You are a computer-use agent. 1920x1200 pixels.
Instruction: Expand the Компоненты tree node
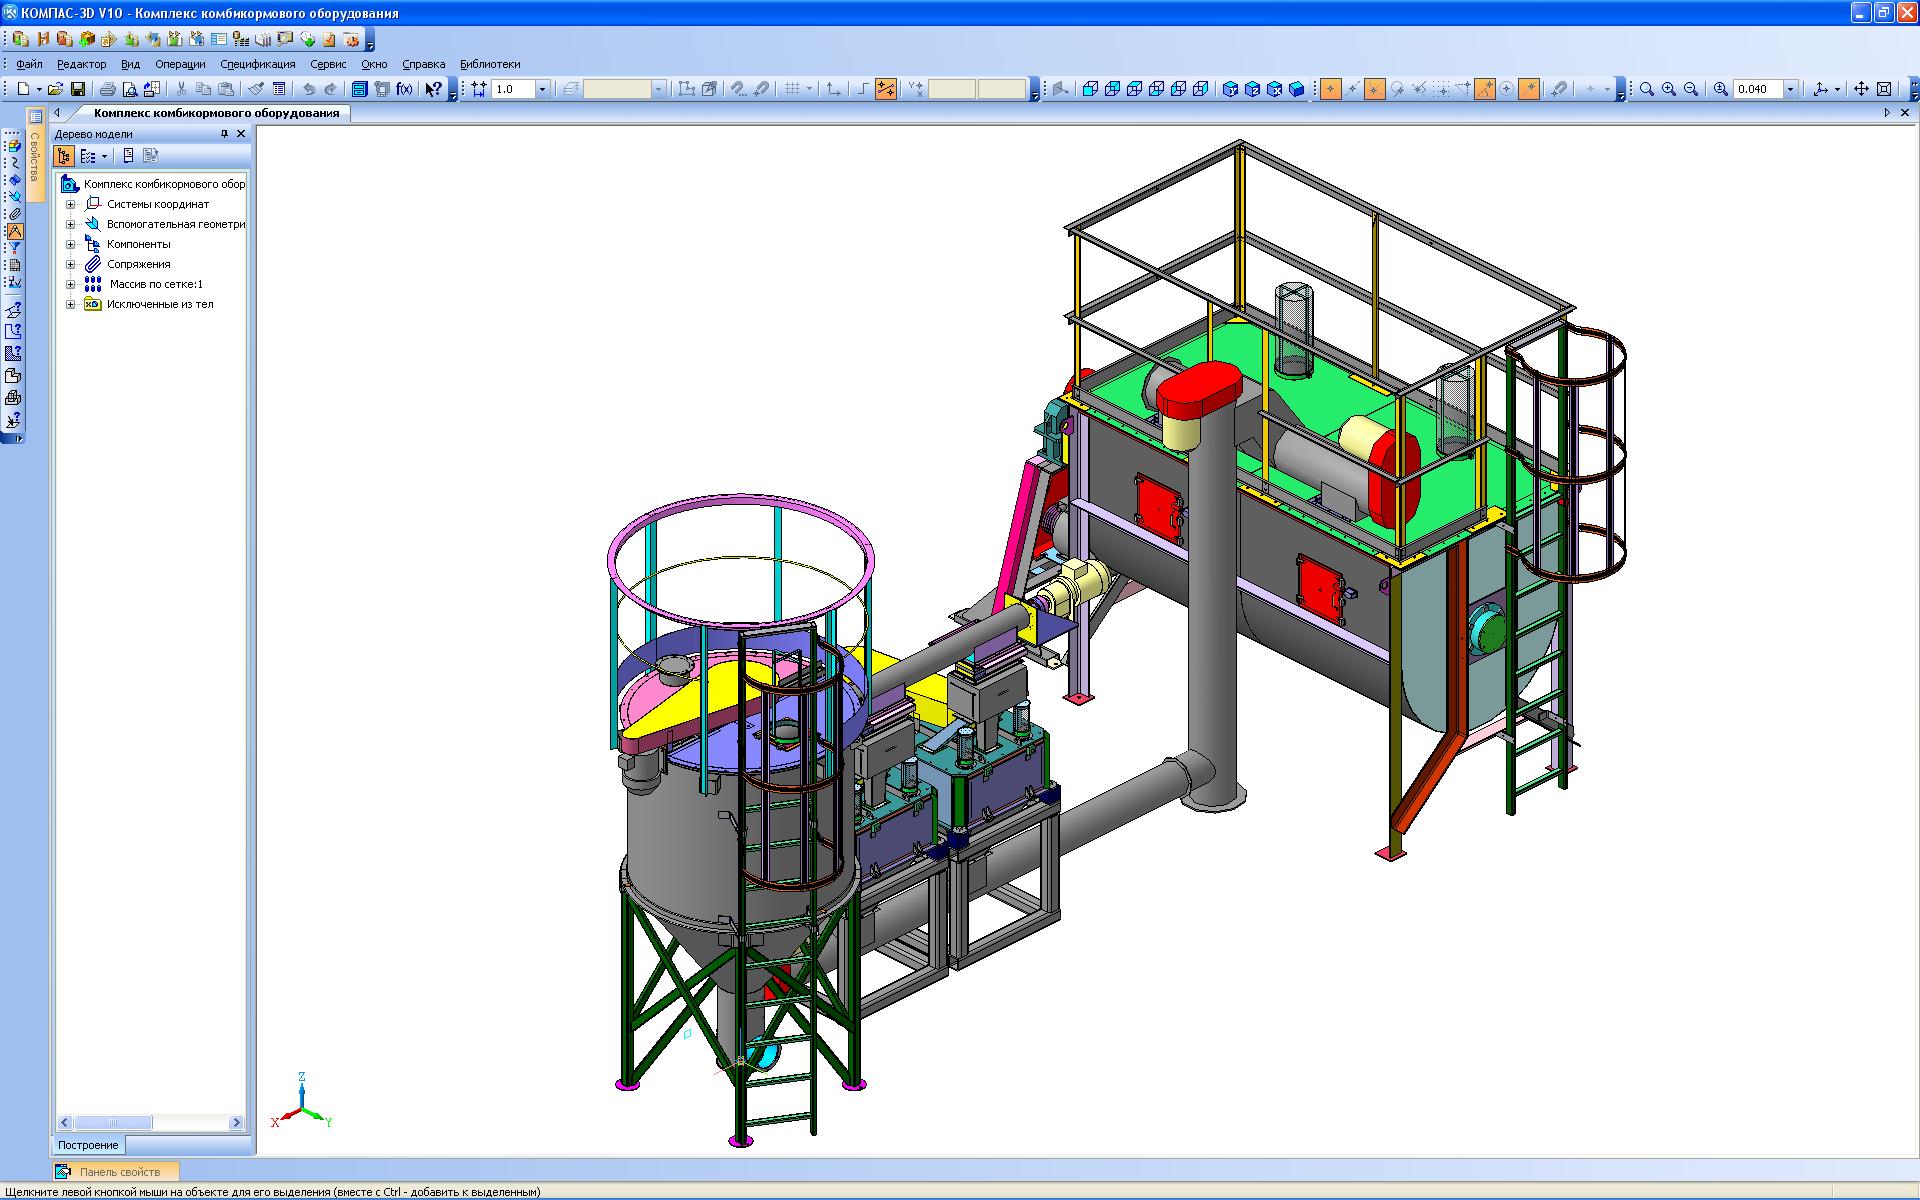point(71,244)
